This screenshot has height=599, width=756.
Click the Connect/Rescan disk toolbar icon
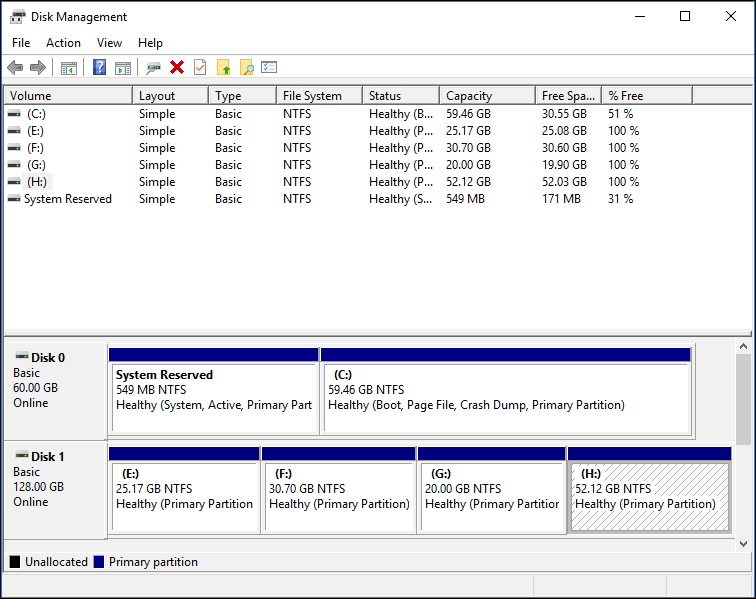(153, 68)
